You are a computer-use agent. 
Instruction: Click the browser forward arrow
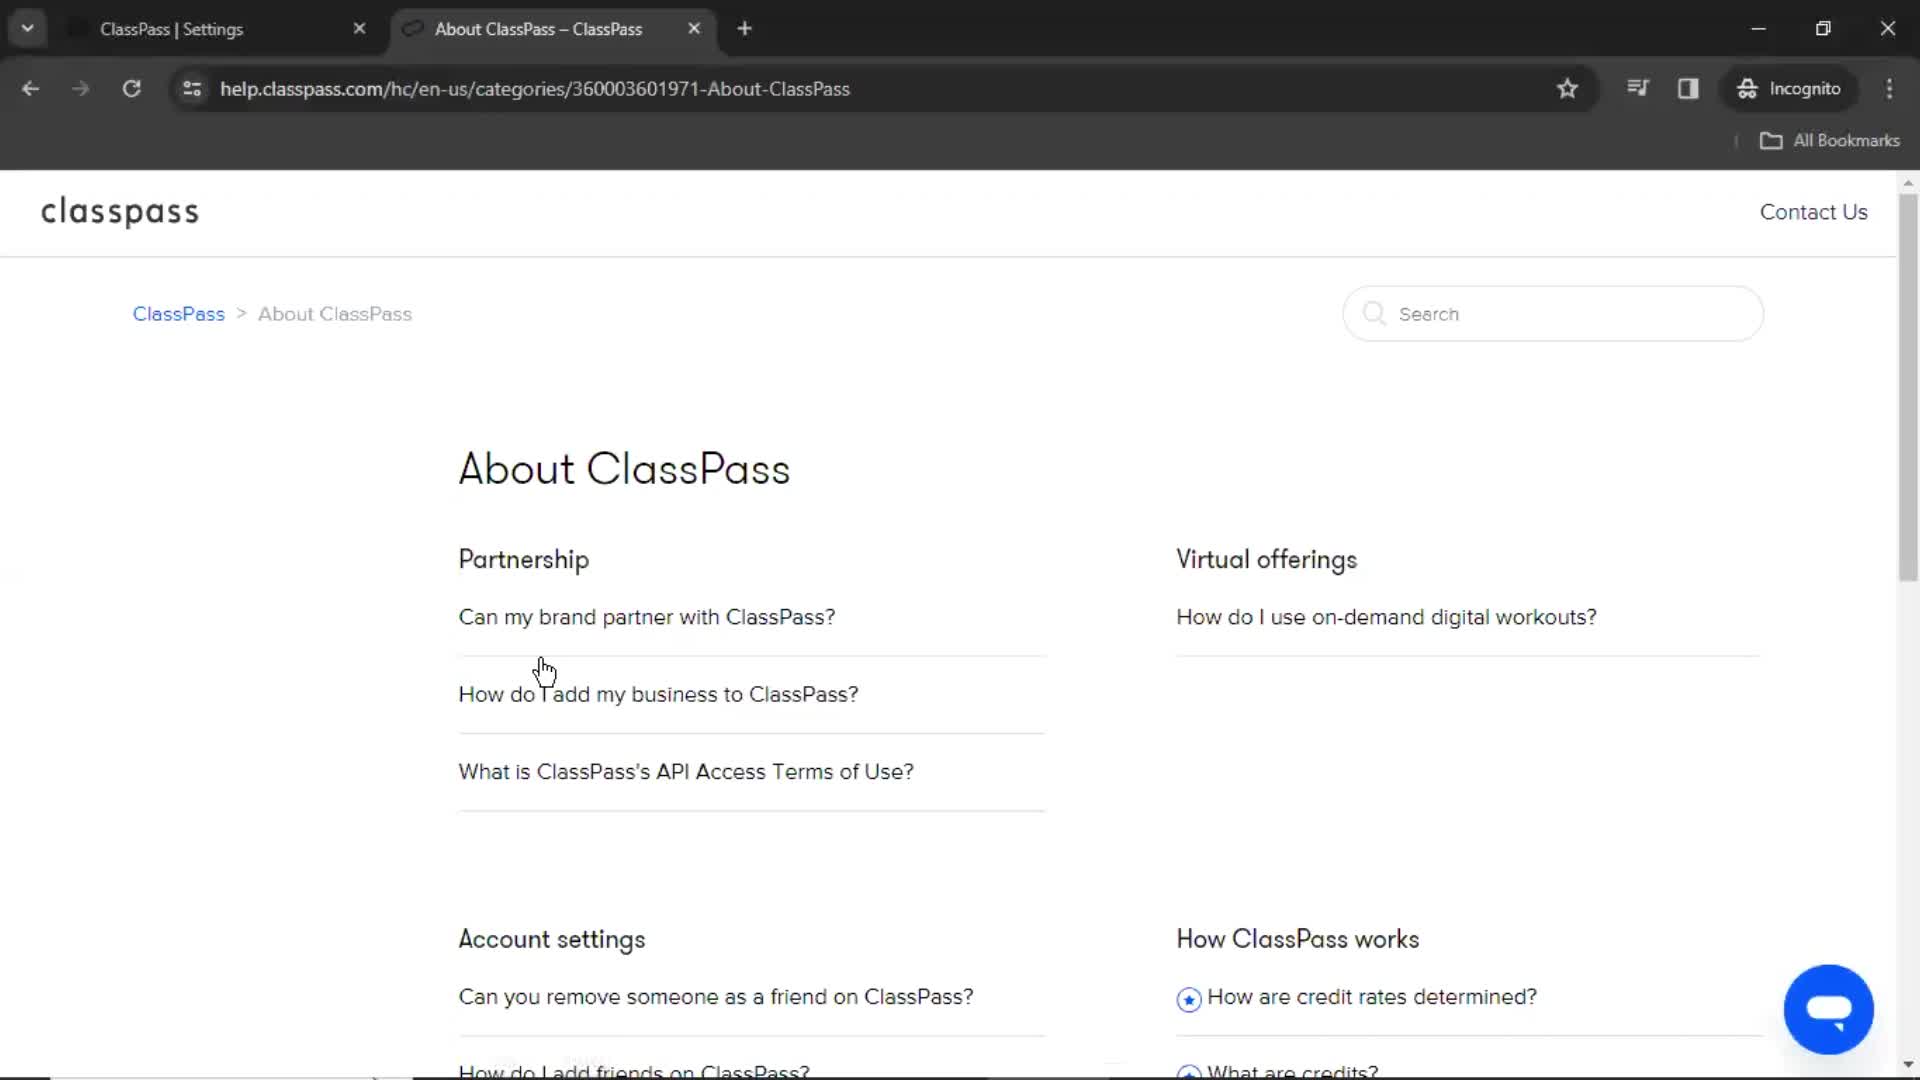[x=80, y=88]
